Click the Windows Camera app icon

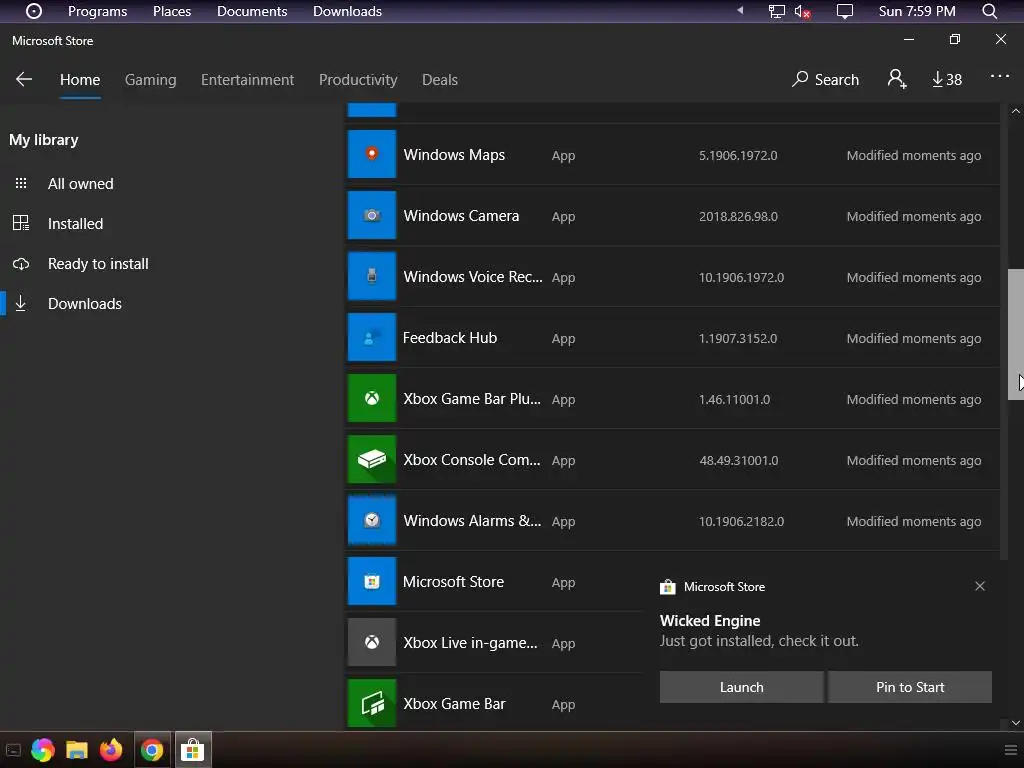point(372,215)
